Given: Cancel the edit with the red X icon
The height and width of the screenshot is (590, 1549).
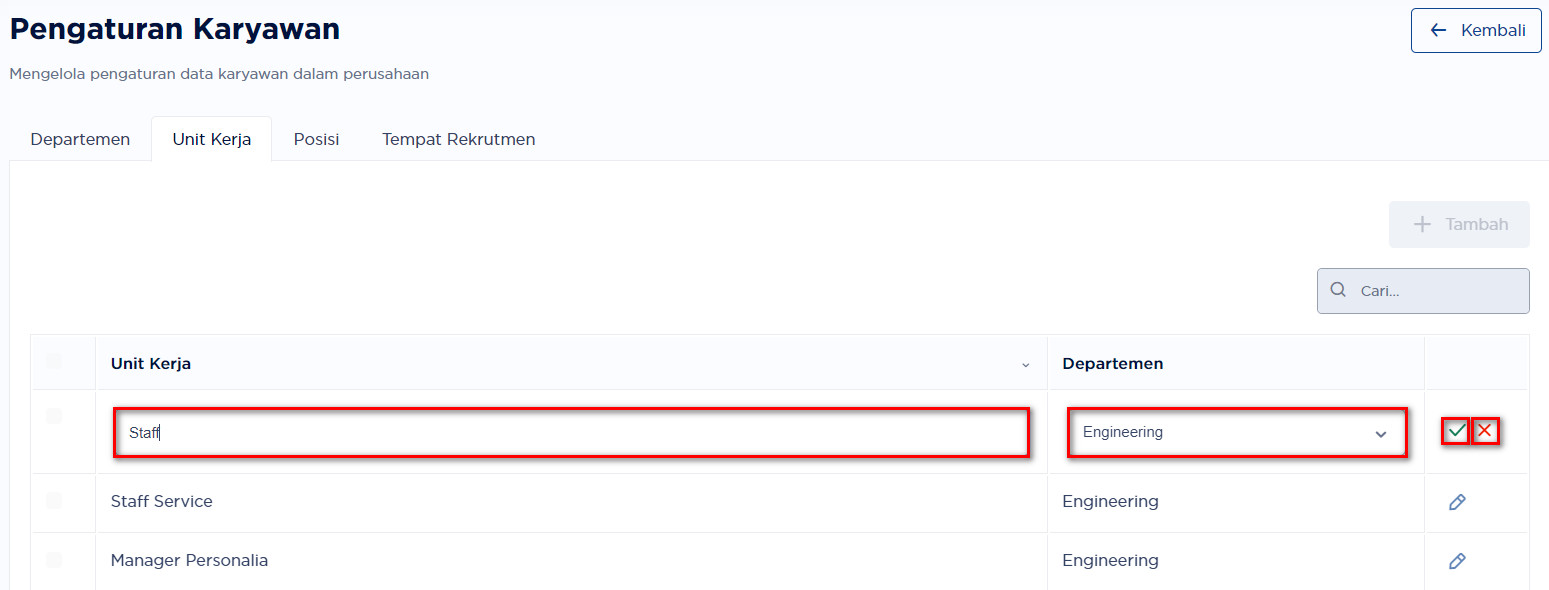Looking at the screenshot, I should [1485, 431].
